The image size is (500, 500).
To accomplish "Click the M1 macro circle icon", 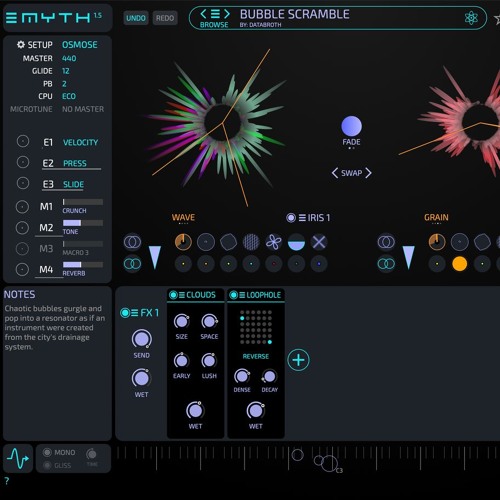I will pos(22,207).
